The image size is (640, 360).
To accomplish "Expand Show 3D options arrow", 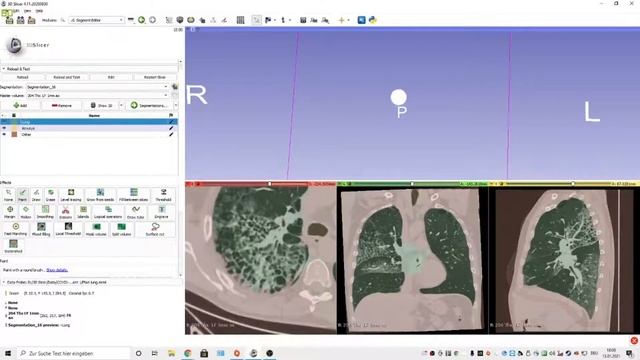I will pyautogui.click(x=121, y=105).
